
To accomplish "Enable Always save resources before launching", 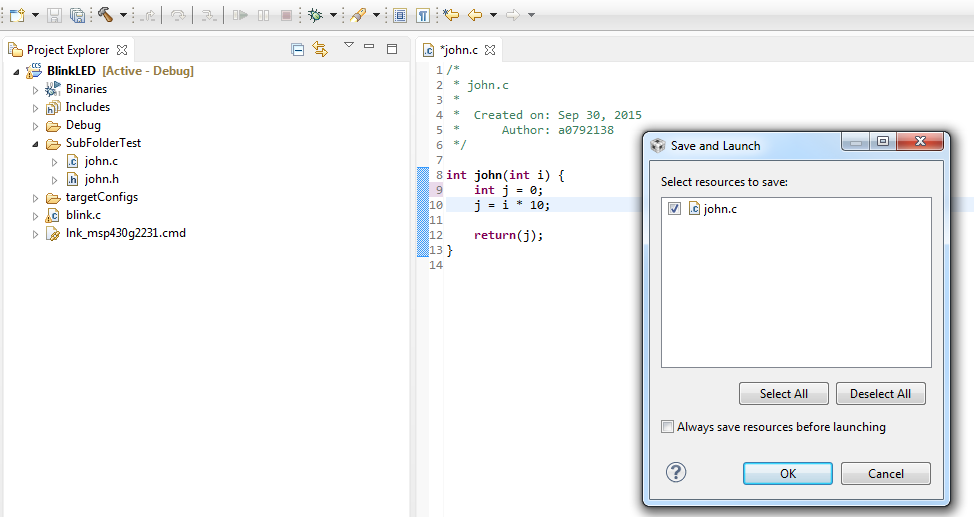I will coord(667,427).
